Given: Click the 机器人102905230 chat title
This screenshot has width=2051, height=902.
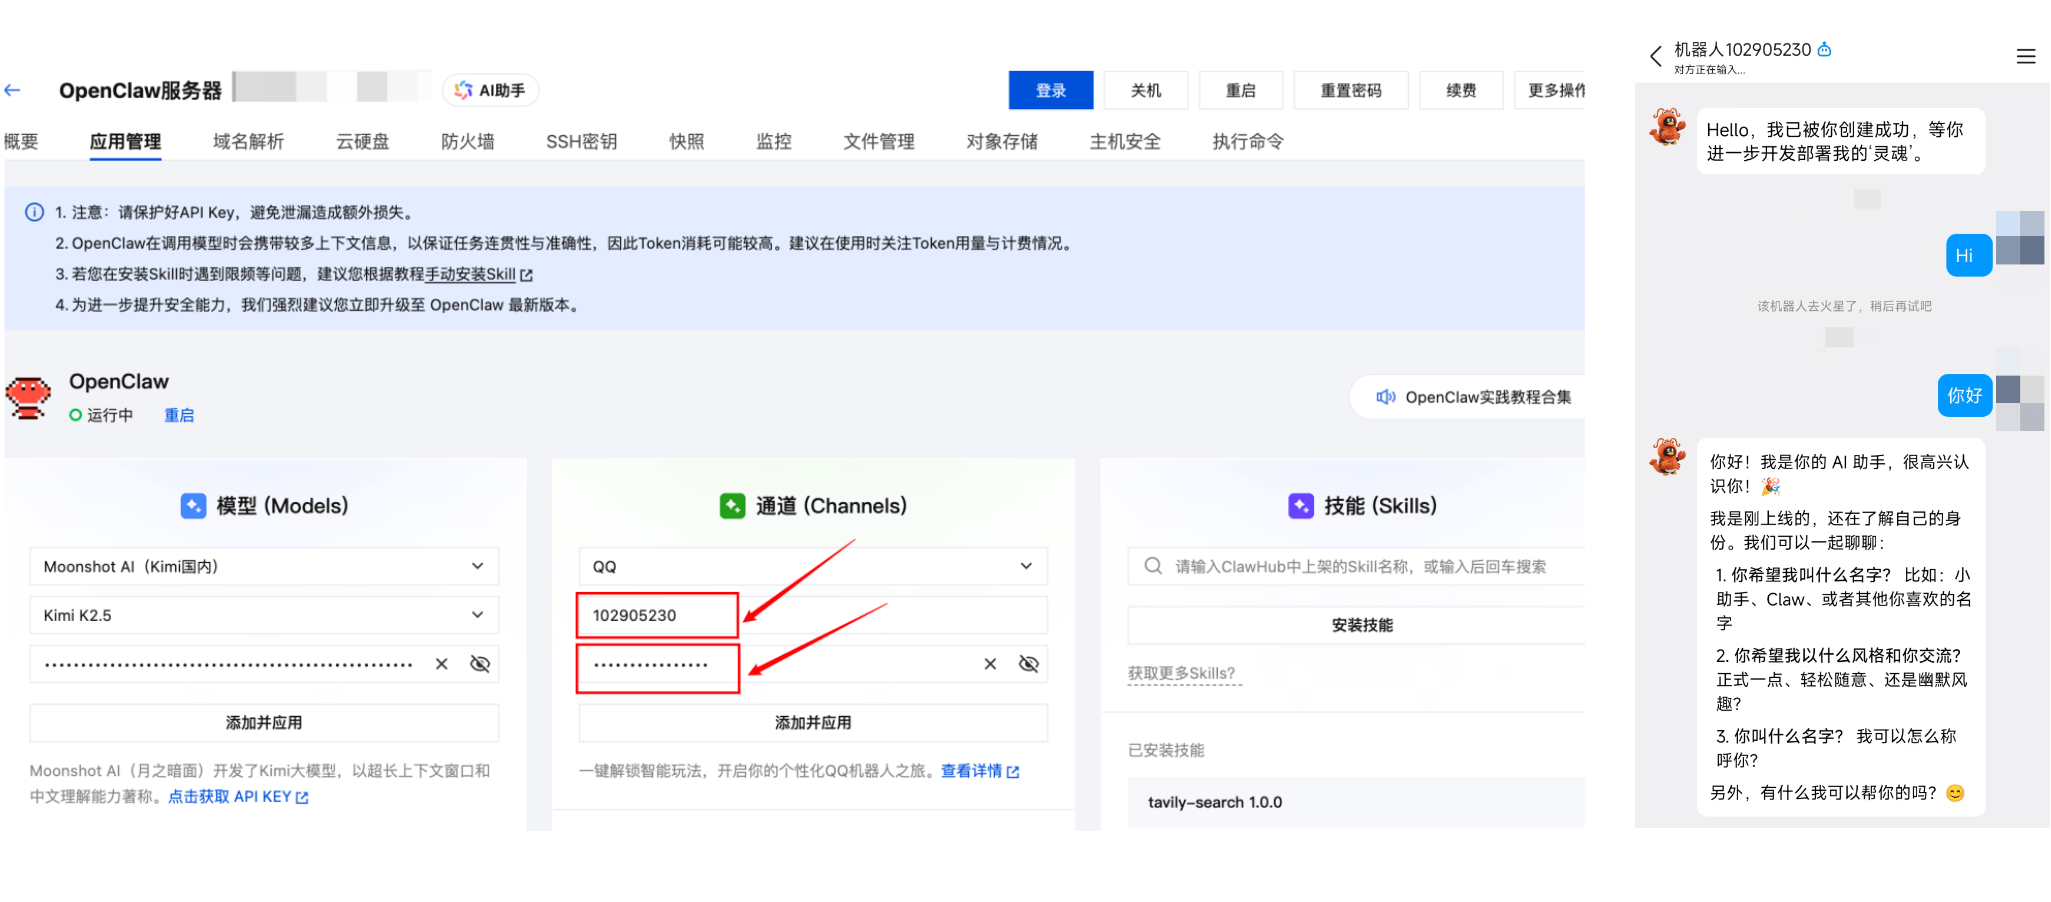Looking at the screenshot, I should 1742,49.
